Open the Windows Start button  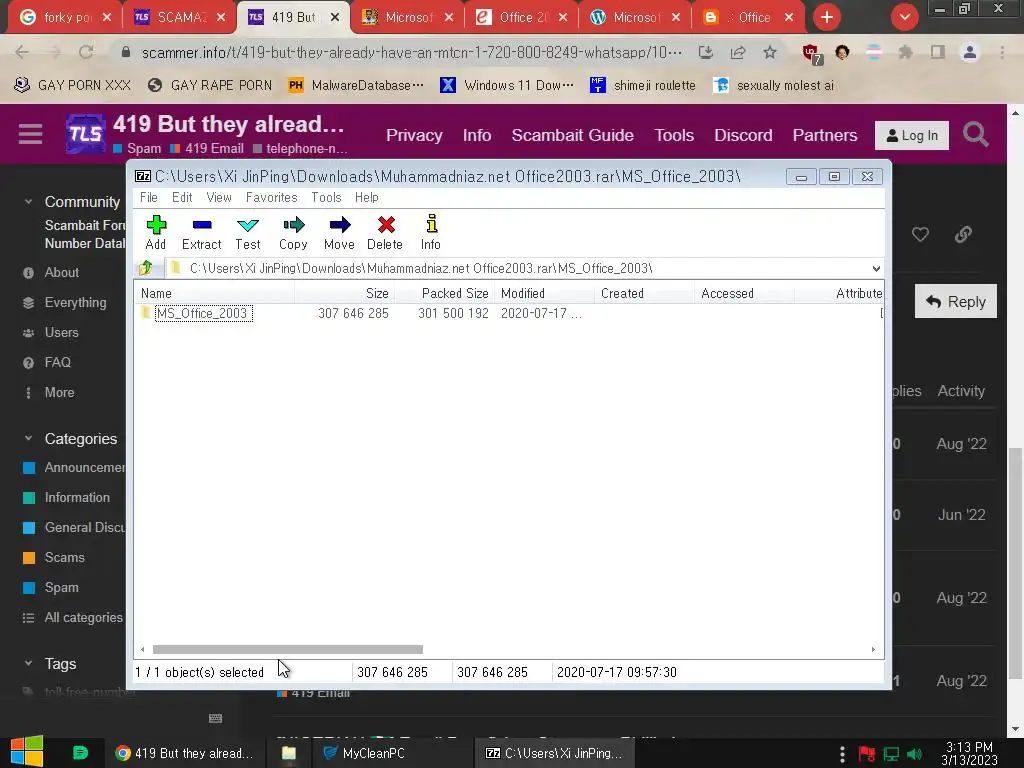(27, 752)
